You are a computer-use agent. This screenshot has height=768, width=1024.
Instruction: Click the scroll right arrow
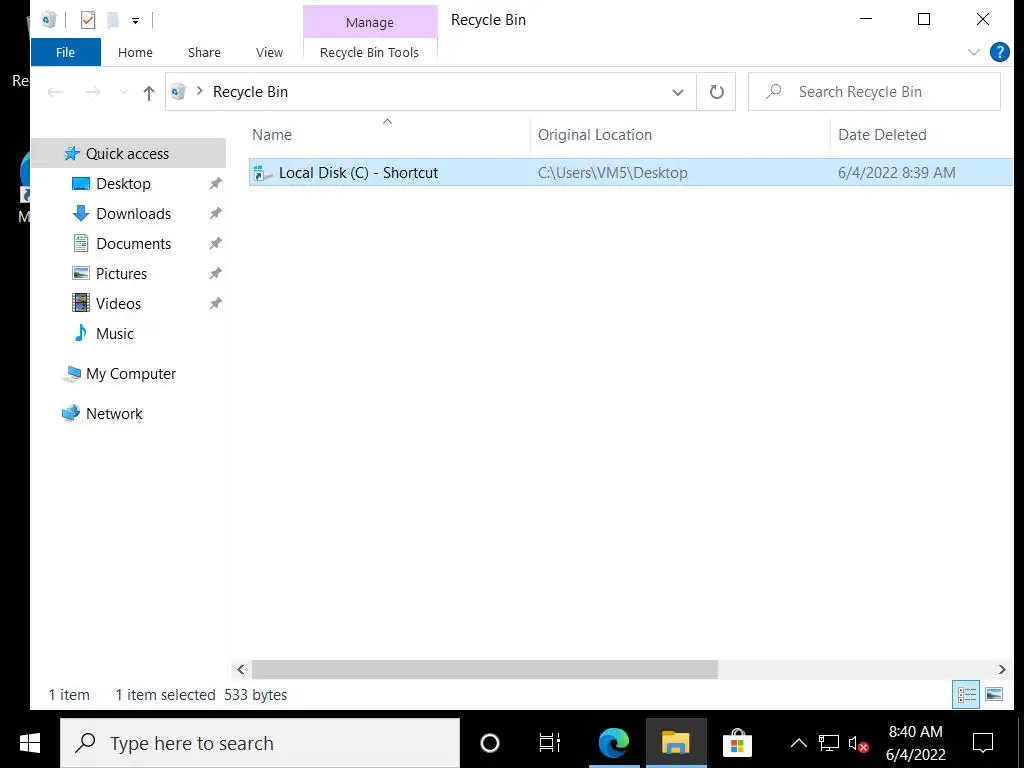pos(1002,669)
